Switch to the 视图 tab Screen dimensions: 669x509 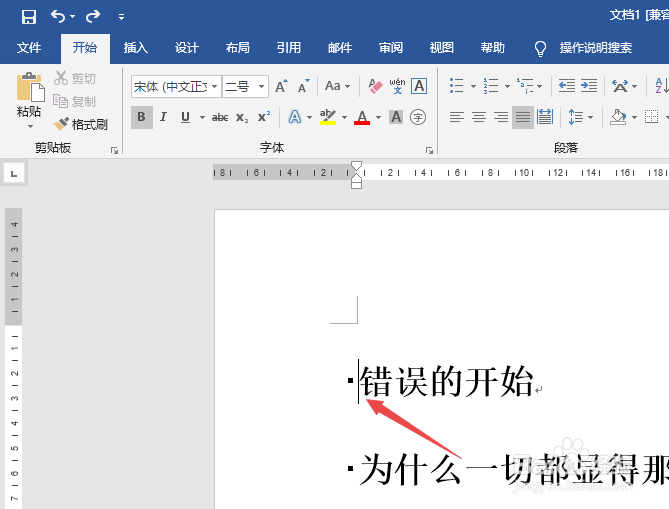click(x=442, y=47)
